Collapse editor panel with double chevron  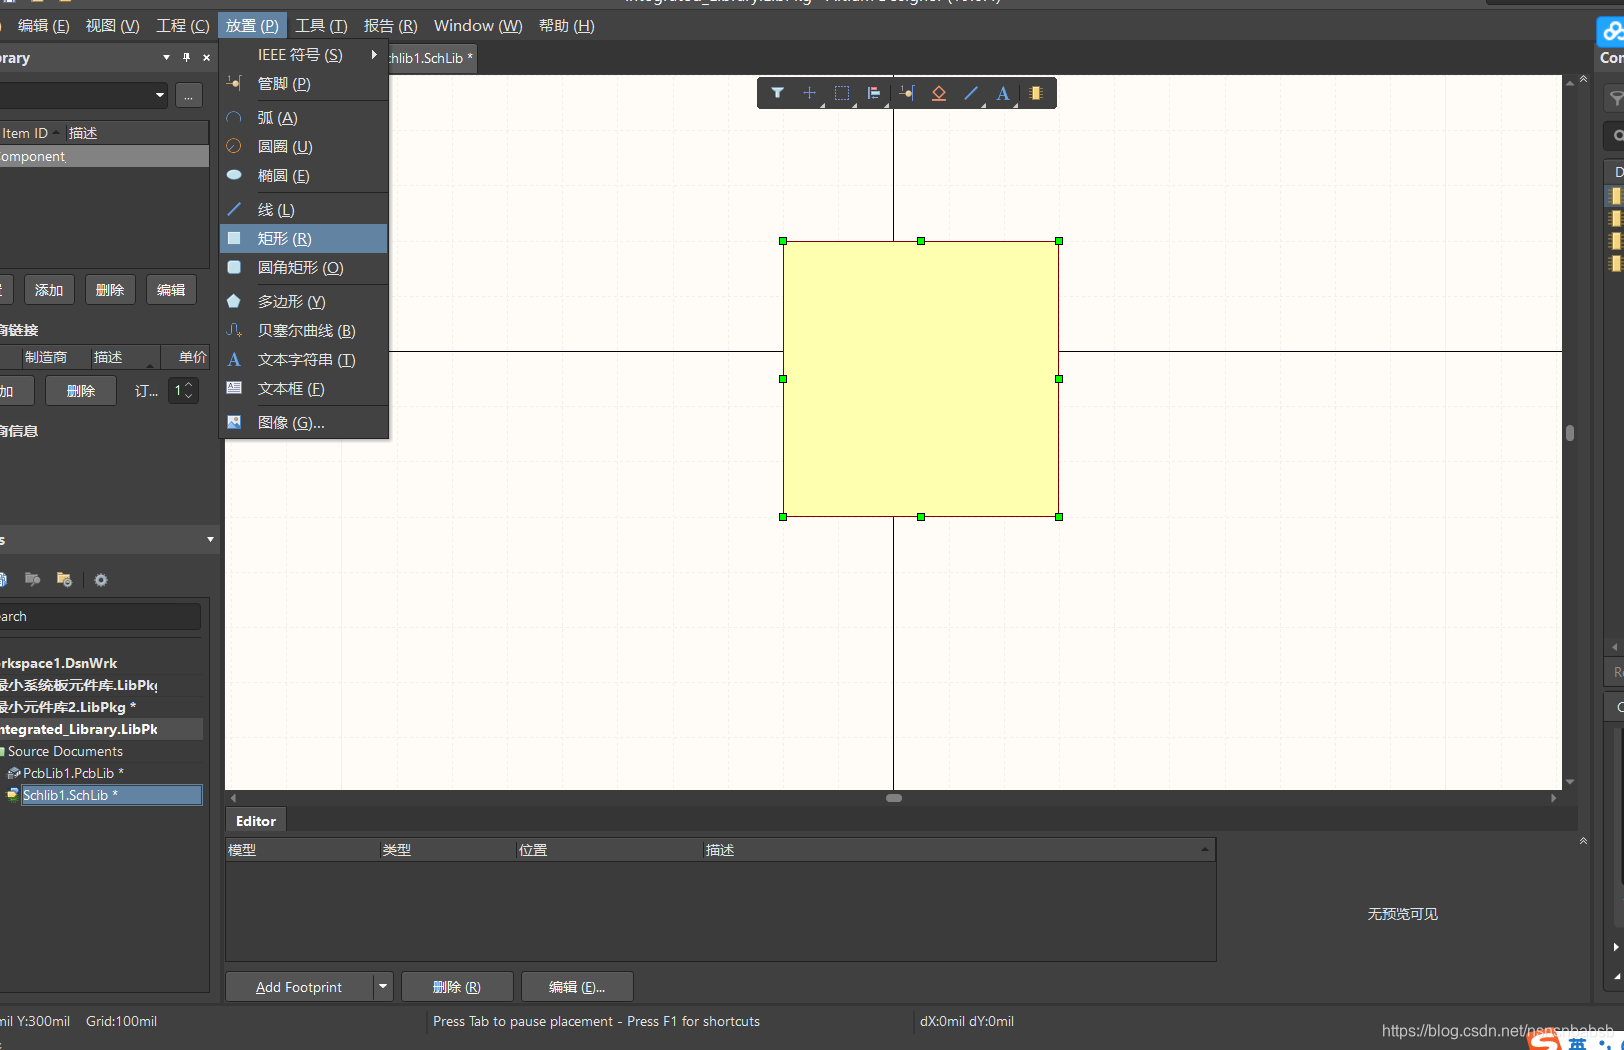1583,841
